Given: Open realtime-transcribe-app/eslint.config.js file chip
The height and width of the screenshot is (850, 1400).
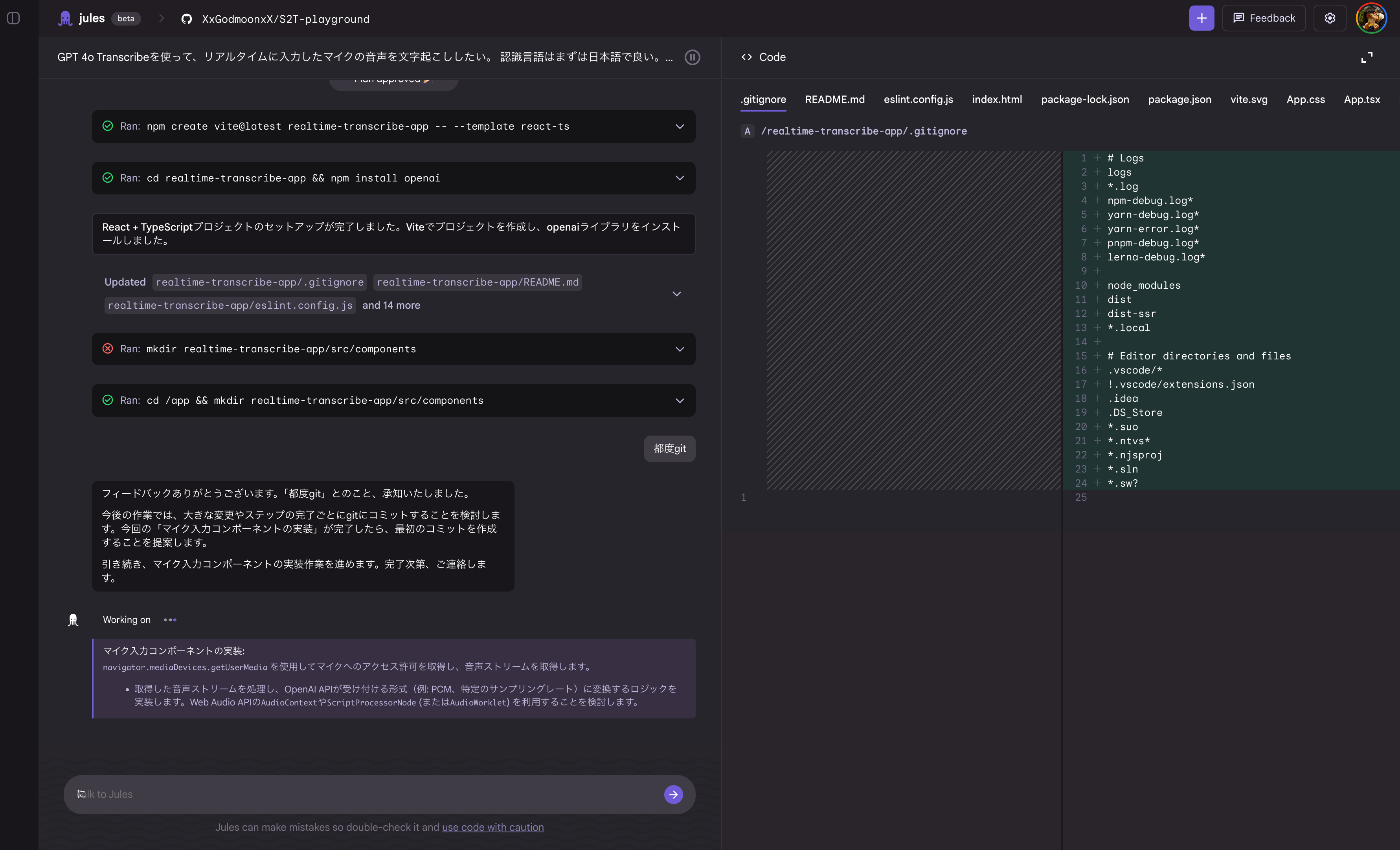Looking at the screenshot, I should [x=230, y=305].
